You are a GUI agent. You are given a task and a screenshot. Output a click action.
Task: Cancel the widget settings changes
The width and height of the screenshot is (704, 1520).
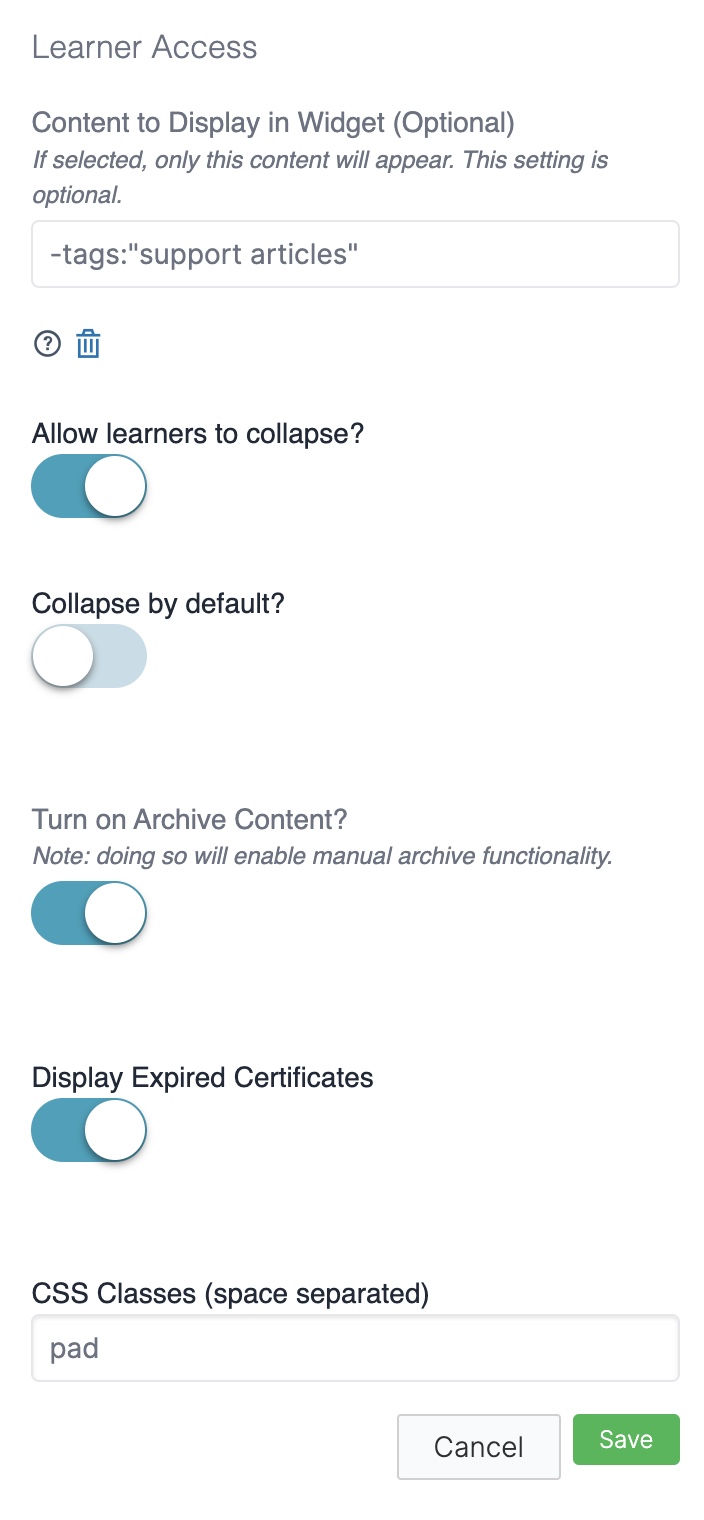click(479, 1447)
